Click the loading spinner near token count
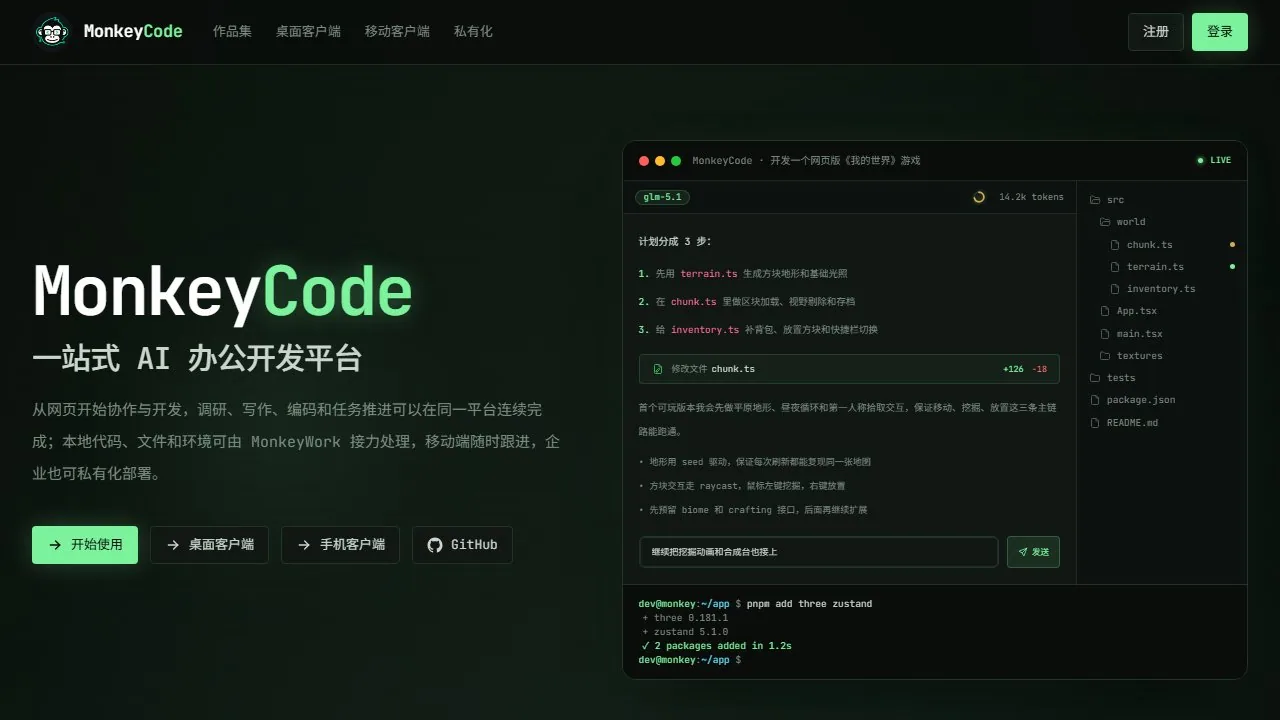The width and height of the screenshot is (1280, 720). pos(979,197)
